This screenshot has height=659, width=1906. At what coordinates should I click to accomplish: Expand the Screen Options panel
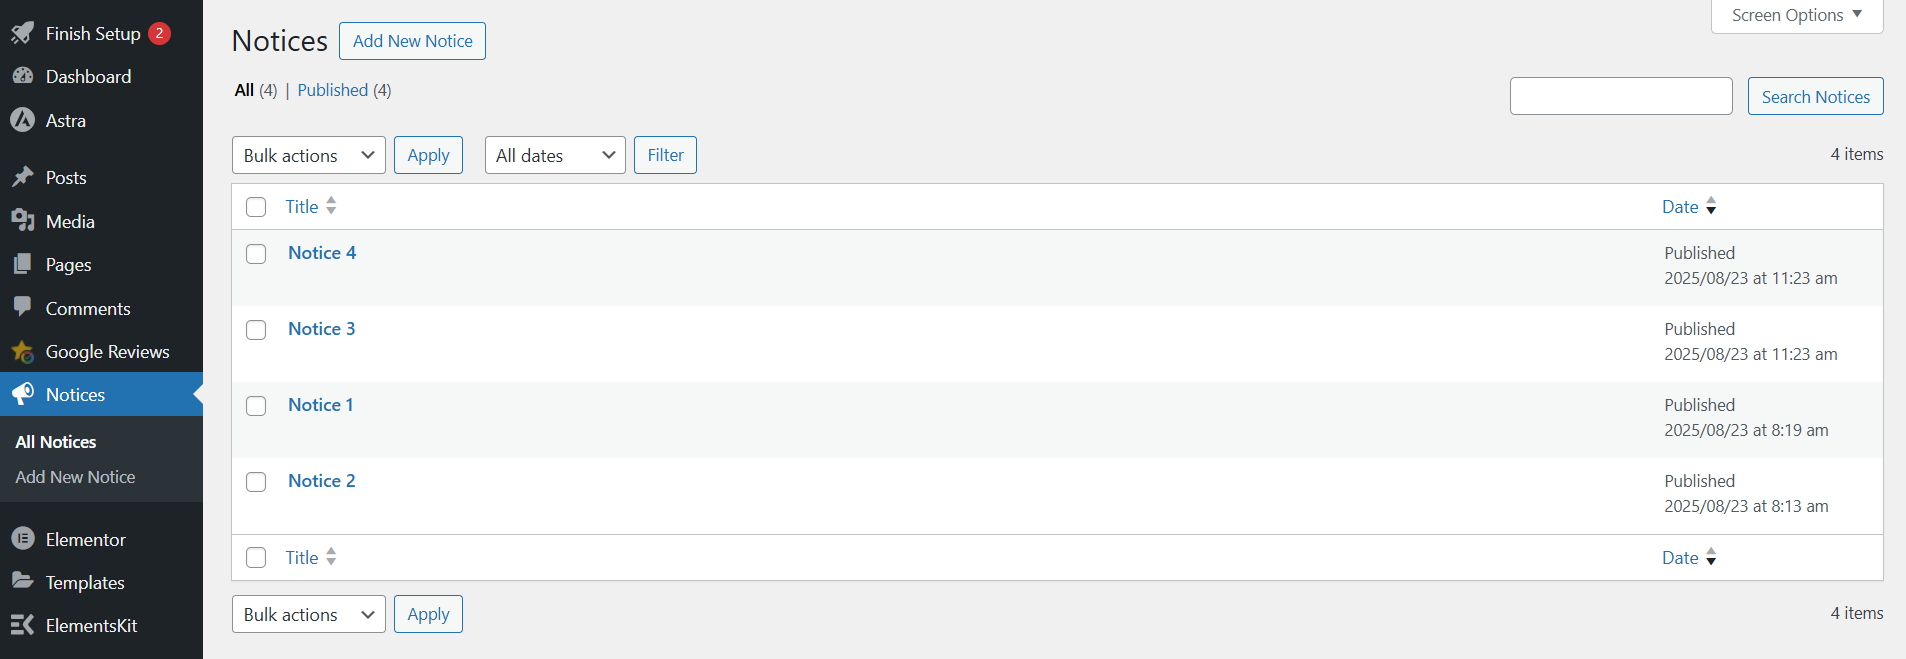[1796, 15]
